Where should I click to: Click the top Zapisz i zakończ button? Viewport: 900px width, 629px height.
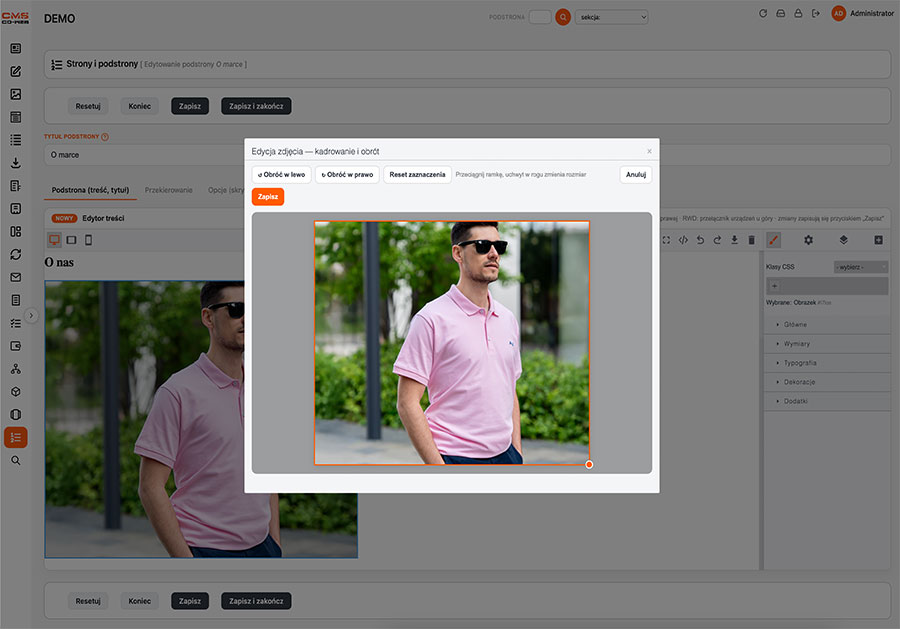pos(256,106)
